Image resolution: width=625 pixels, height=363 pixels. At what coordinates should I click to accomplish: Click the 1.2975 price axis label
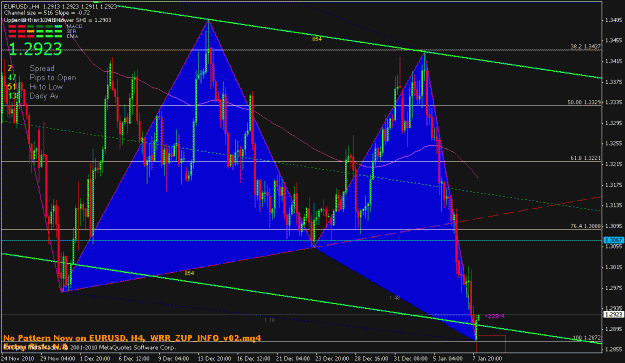[614, 288]
